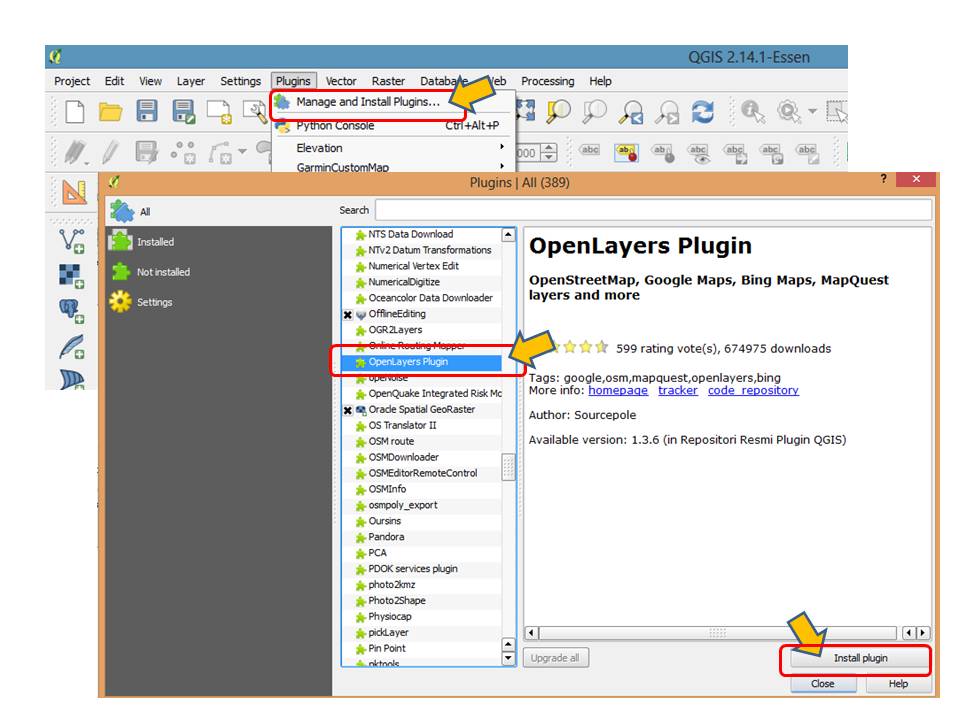The width and height of the screenshot is (960, 720).
Task: Click the Zoom to Selection magnifier icon
Action: 558,111
